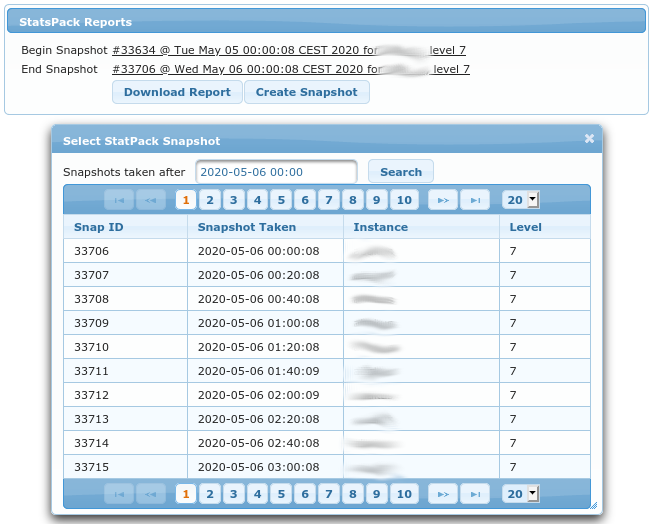The image size is (652, 524).
Task: Go to first page in bottom paginator
Action: coord(119,494)
